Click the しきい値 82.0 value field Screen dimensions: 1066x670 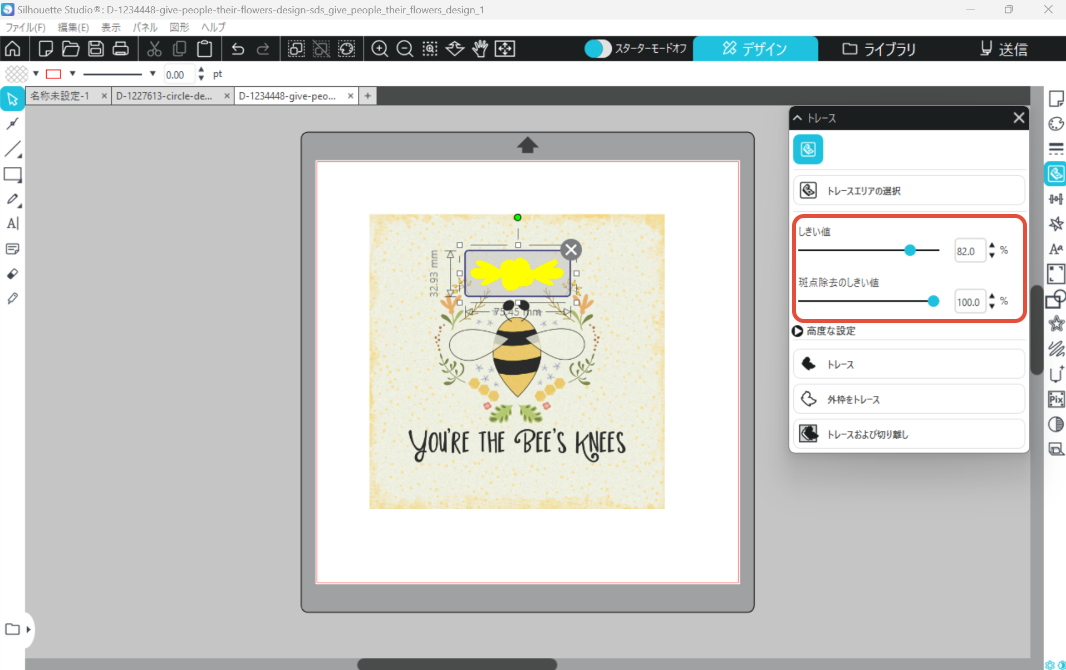coord(970,251)
